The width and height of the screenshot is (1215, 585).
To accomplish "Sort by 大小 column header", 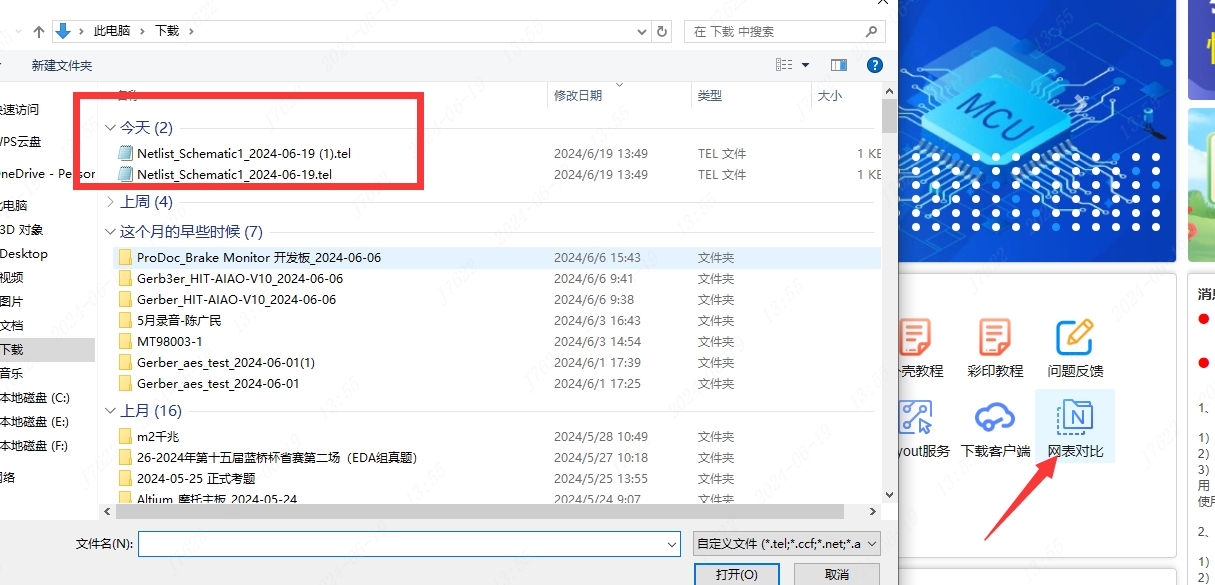I will (x=830, y=96).
